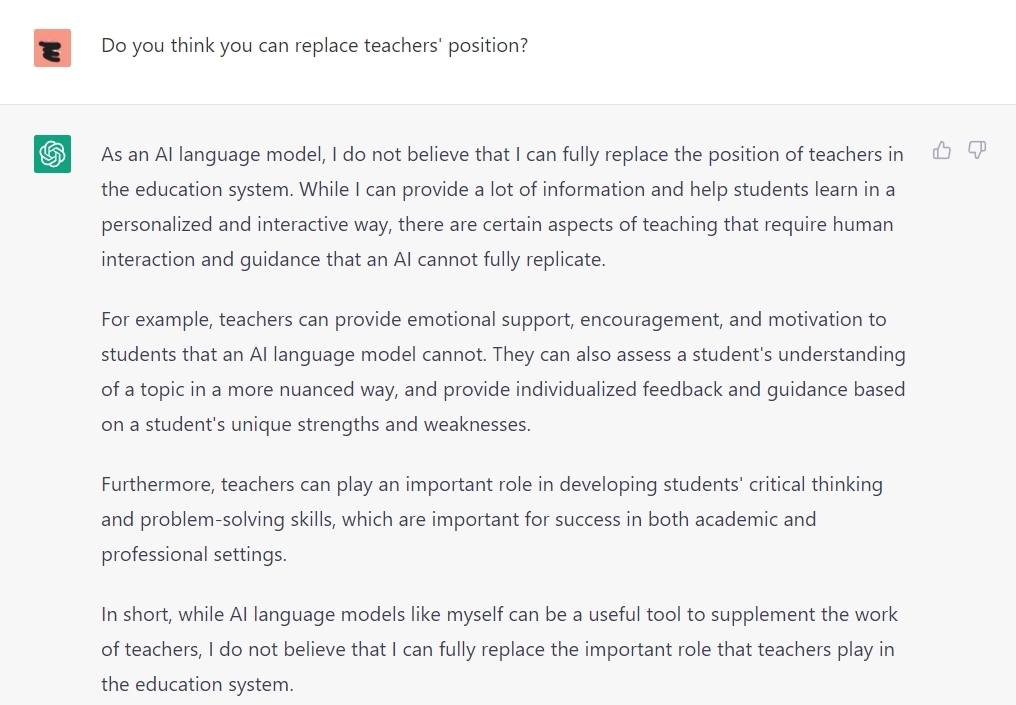Click the thumbs up feedback icon
The image size is (1016, 705).
point(941,151)
